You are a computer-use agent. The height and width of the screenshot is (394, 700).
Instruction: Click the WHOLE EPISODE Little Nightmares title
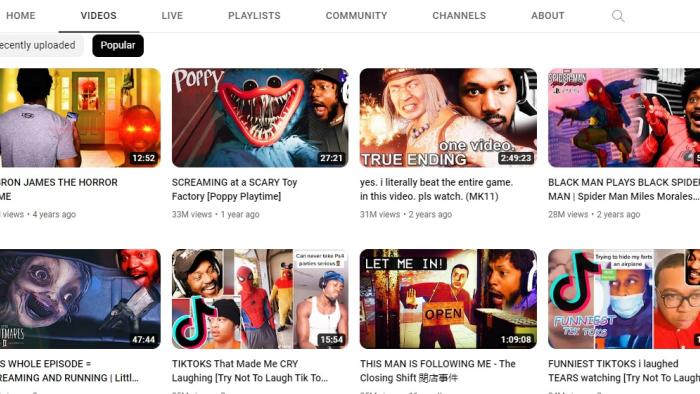click(69, 371)
